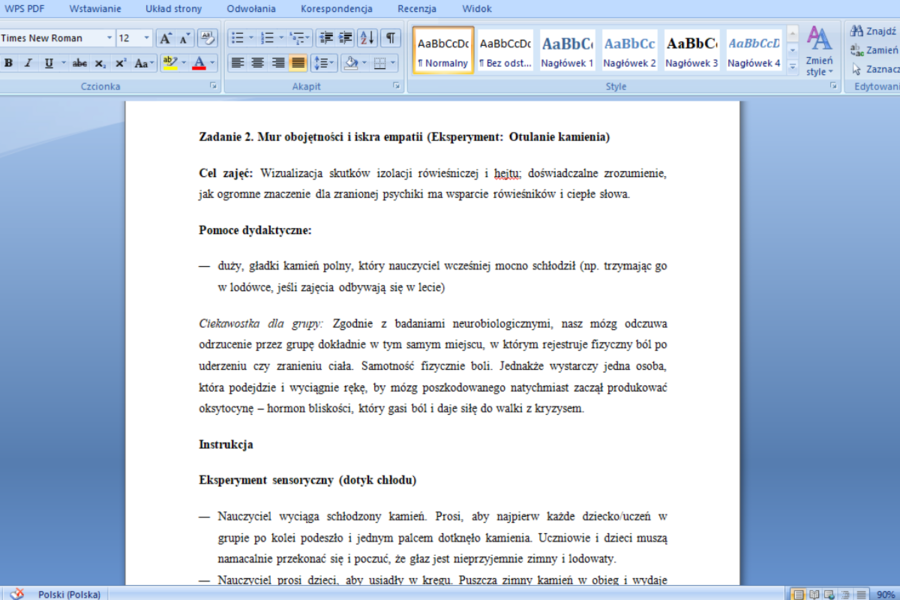Click the Zmień style button

click(x=819, y=52)
